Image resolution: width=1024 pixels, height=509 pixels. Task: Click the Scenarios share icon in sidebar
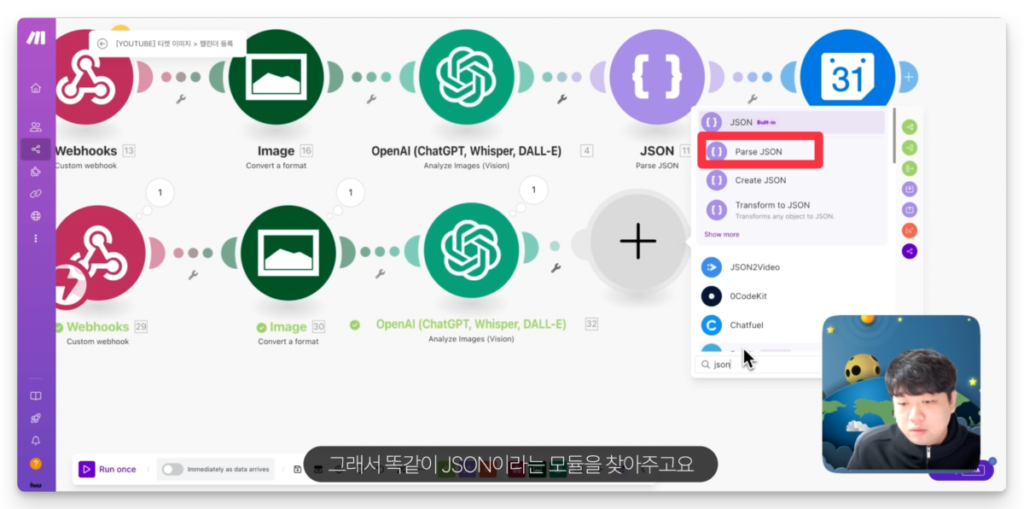coord(36,149)
